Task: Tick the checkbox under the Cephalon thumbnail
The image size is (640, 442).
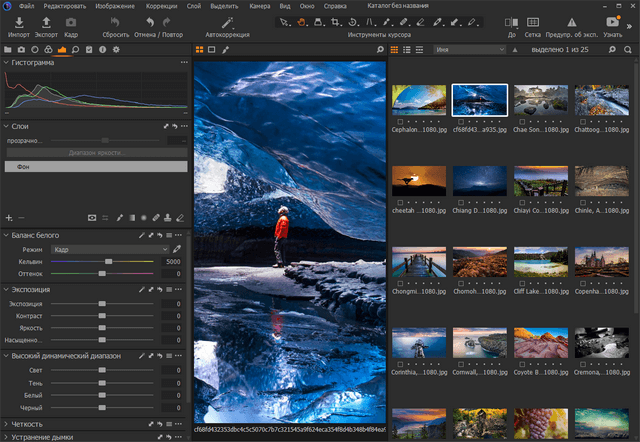Action: [x=398, y=123]
